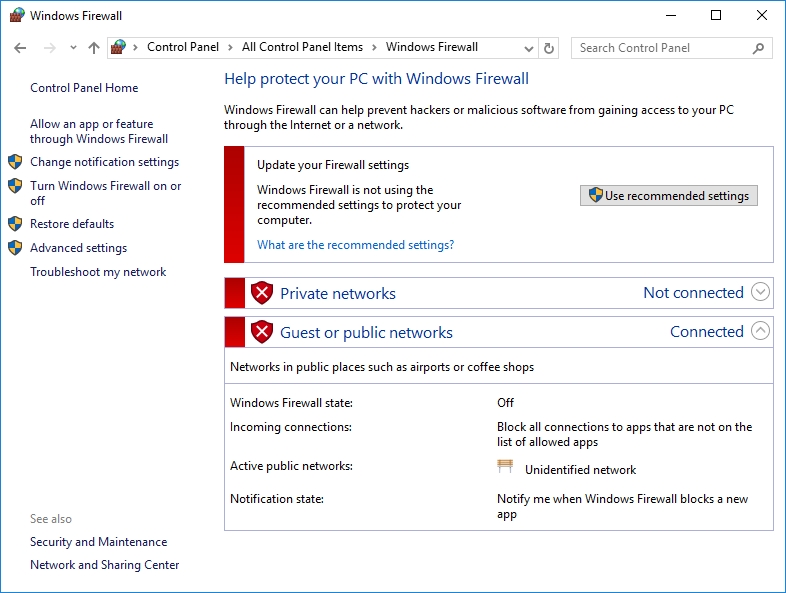This screenshot has width=786, height=593.
Task: Open Change notification settings
Action: coord(104,162)
